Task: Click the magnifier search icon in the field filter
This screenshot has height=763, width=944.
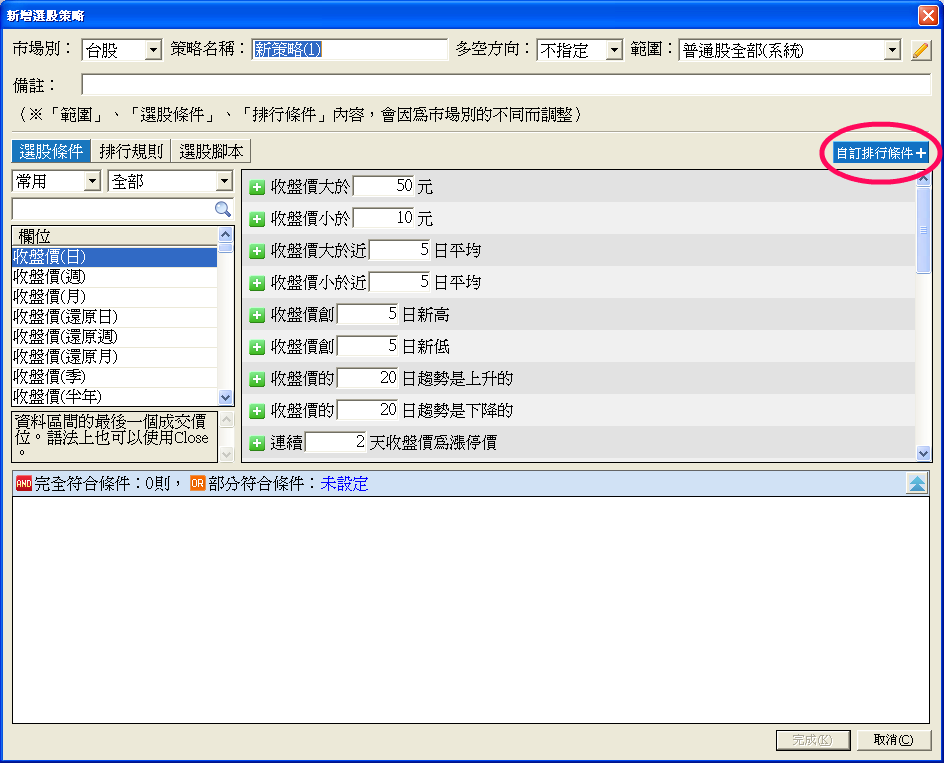Action: pos(222,209)
